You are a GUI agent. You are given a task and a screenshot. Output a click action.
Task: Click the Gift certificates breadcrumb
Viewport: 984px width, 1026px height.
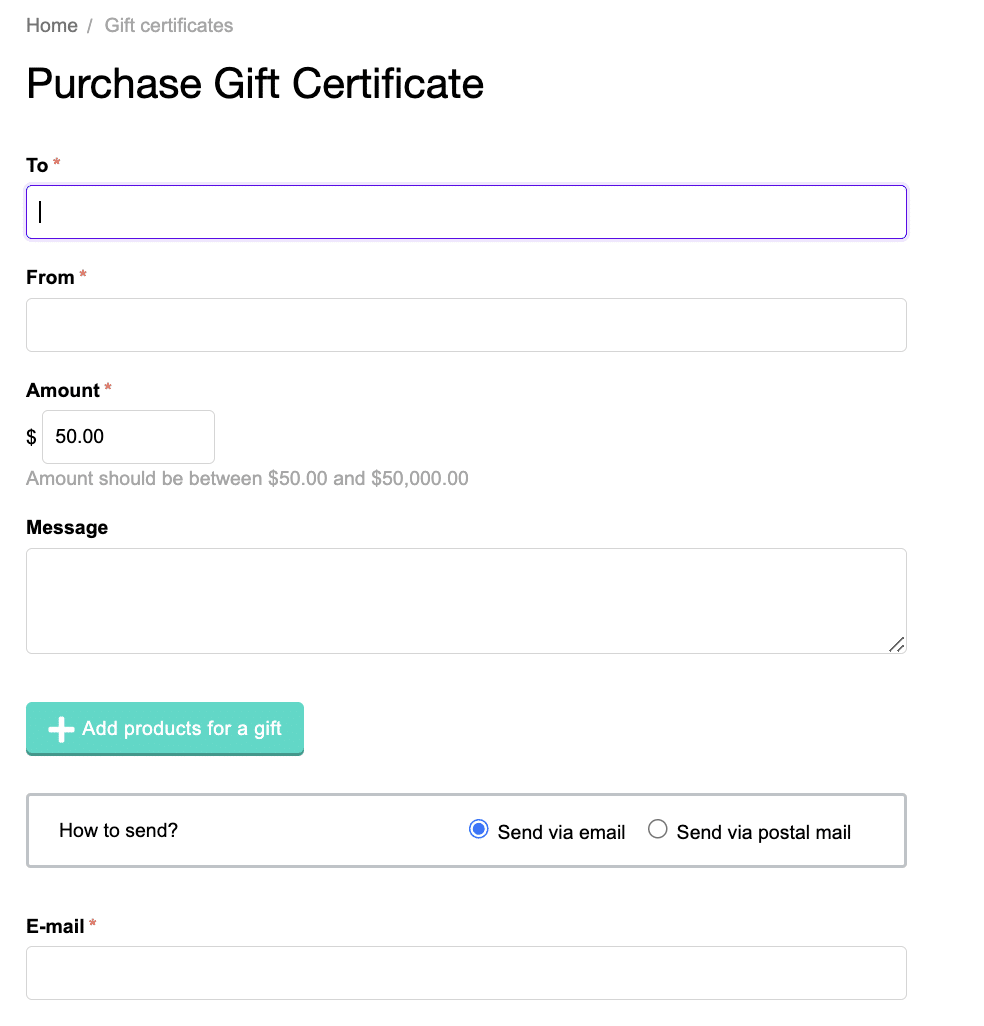click(169, 26)
